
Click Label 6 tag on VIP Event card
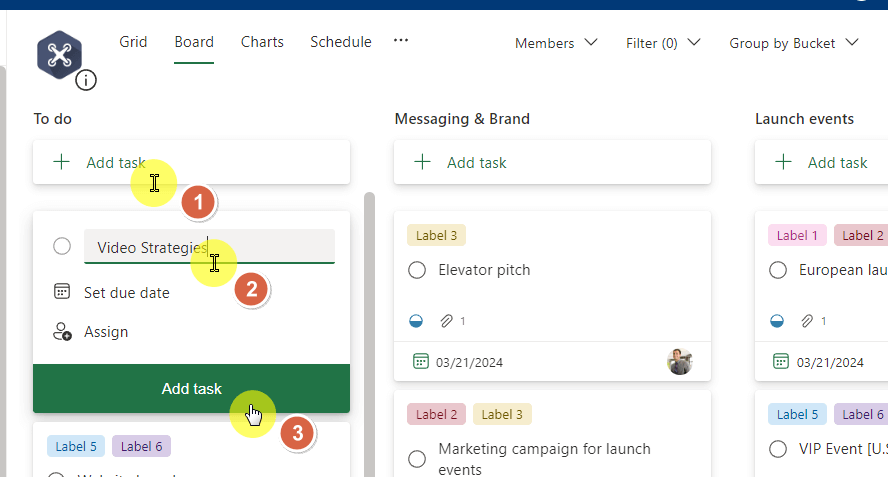click(x=861, y=415)
